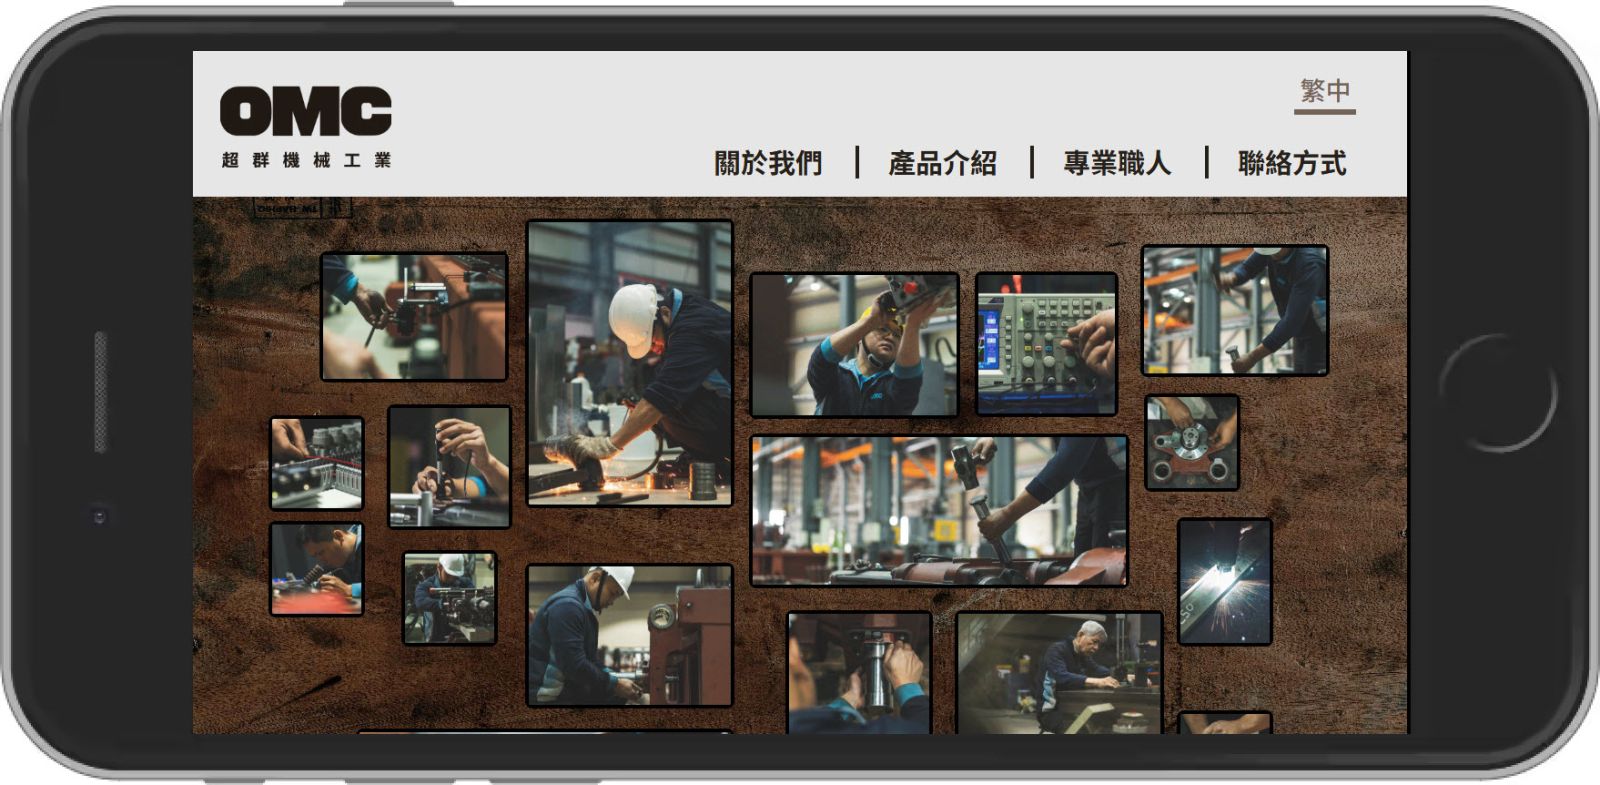This screenshot has width=1600, height=785.
Task: Open the worker inspecting red surface photo
Action: point(316,568)
